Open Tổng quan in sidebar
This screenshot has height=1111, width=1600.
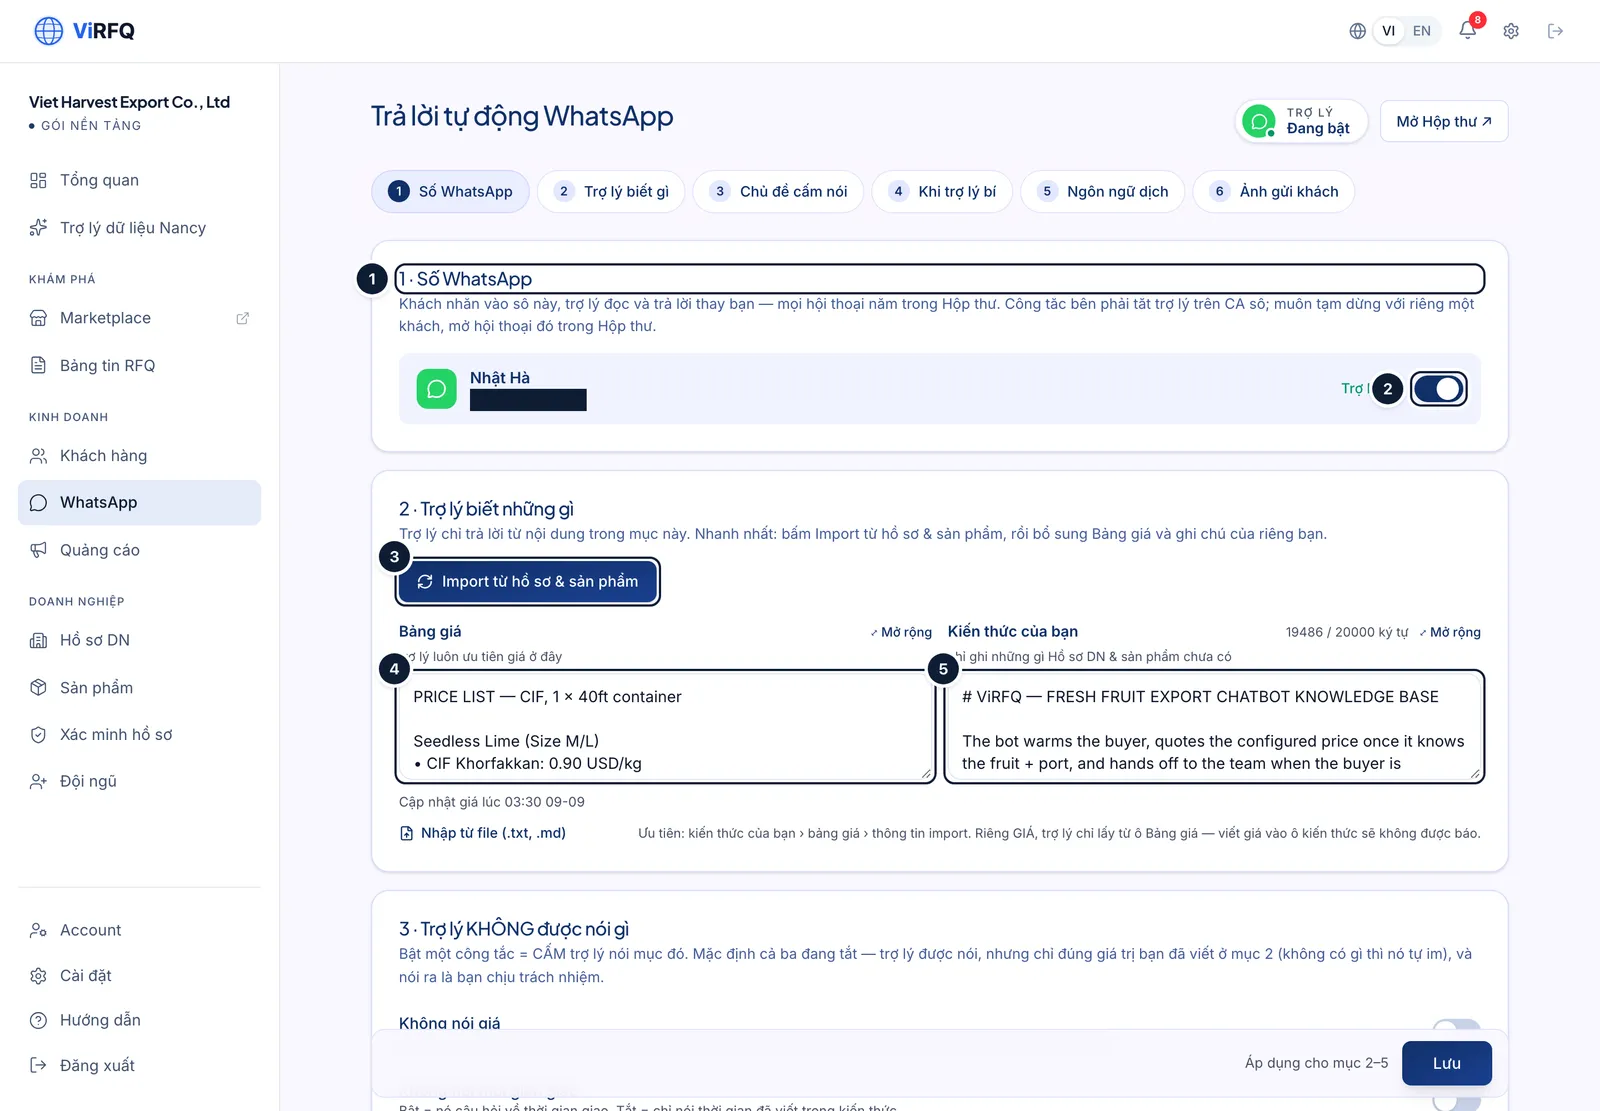click(x=139, y=180)
